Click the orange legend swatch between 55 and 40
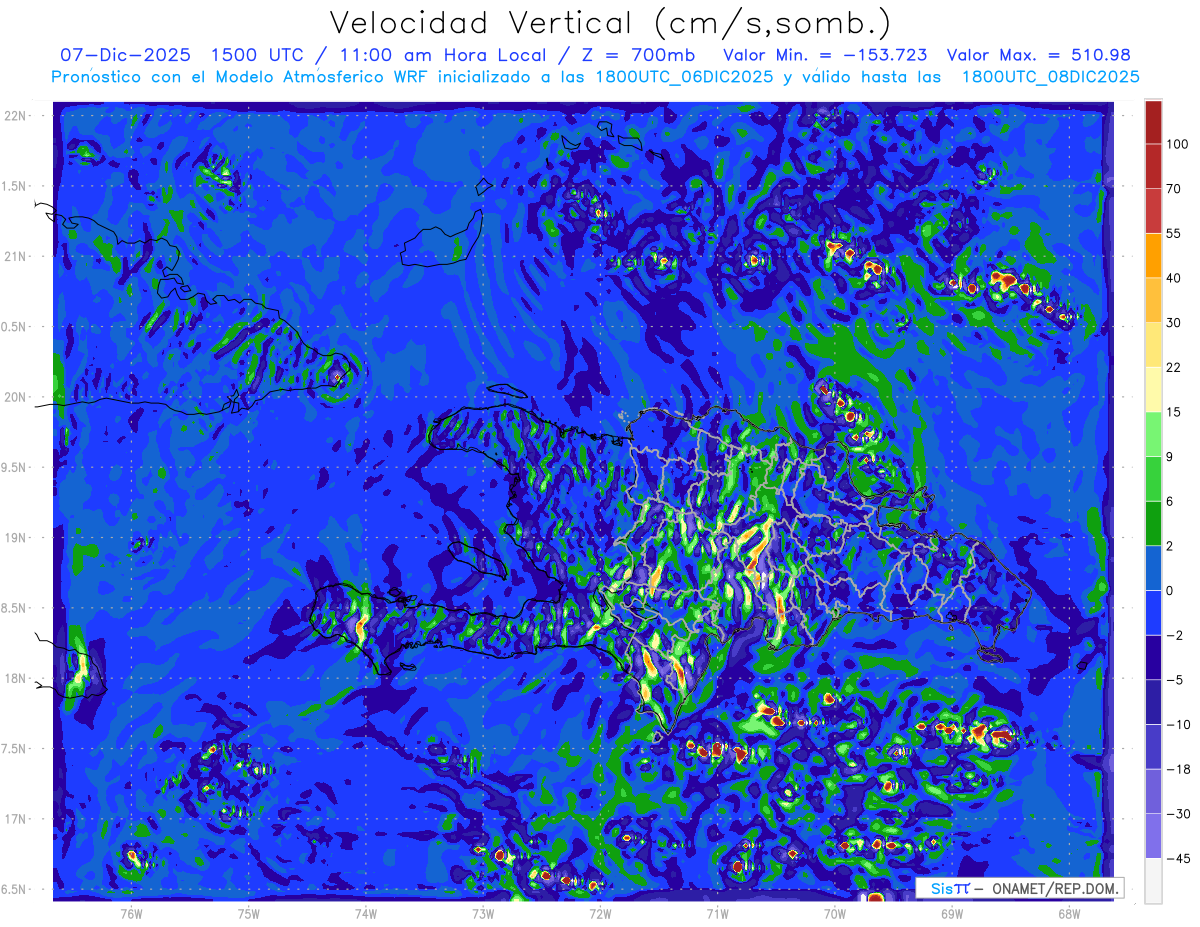This screenshot has width=1200, height=927. (x=1153, y=255)
